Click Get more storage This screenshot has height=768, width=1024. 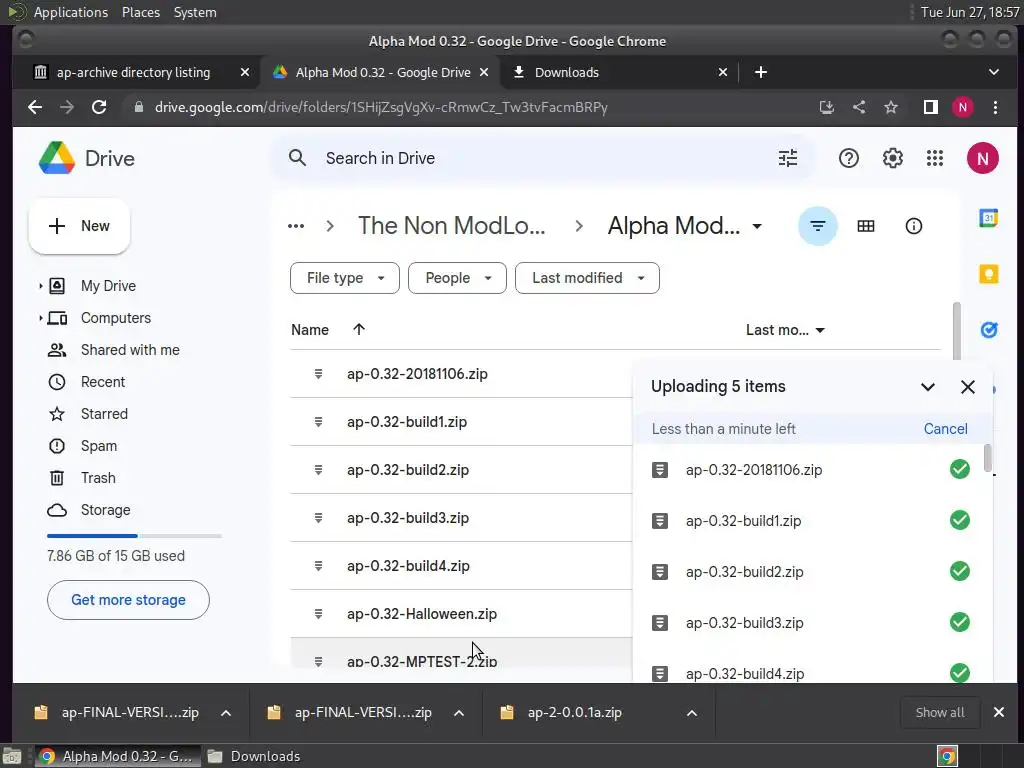128,600
